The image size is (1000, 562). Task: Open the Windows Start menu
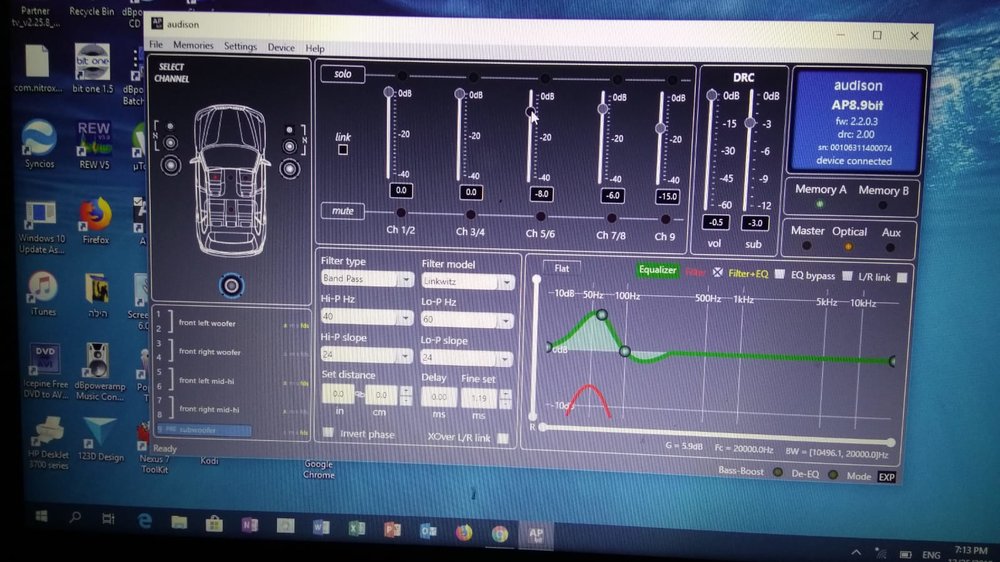[41, 517]
